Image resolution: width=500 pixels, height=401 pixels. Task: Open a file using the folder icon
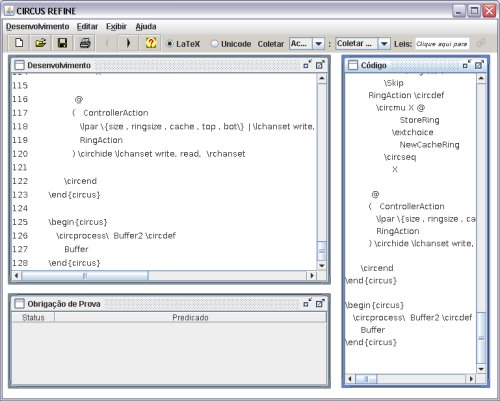point(40,43)
